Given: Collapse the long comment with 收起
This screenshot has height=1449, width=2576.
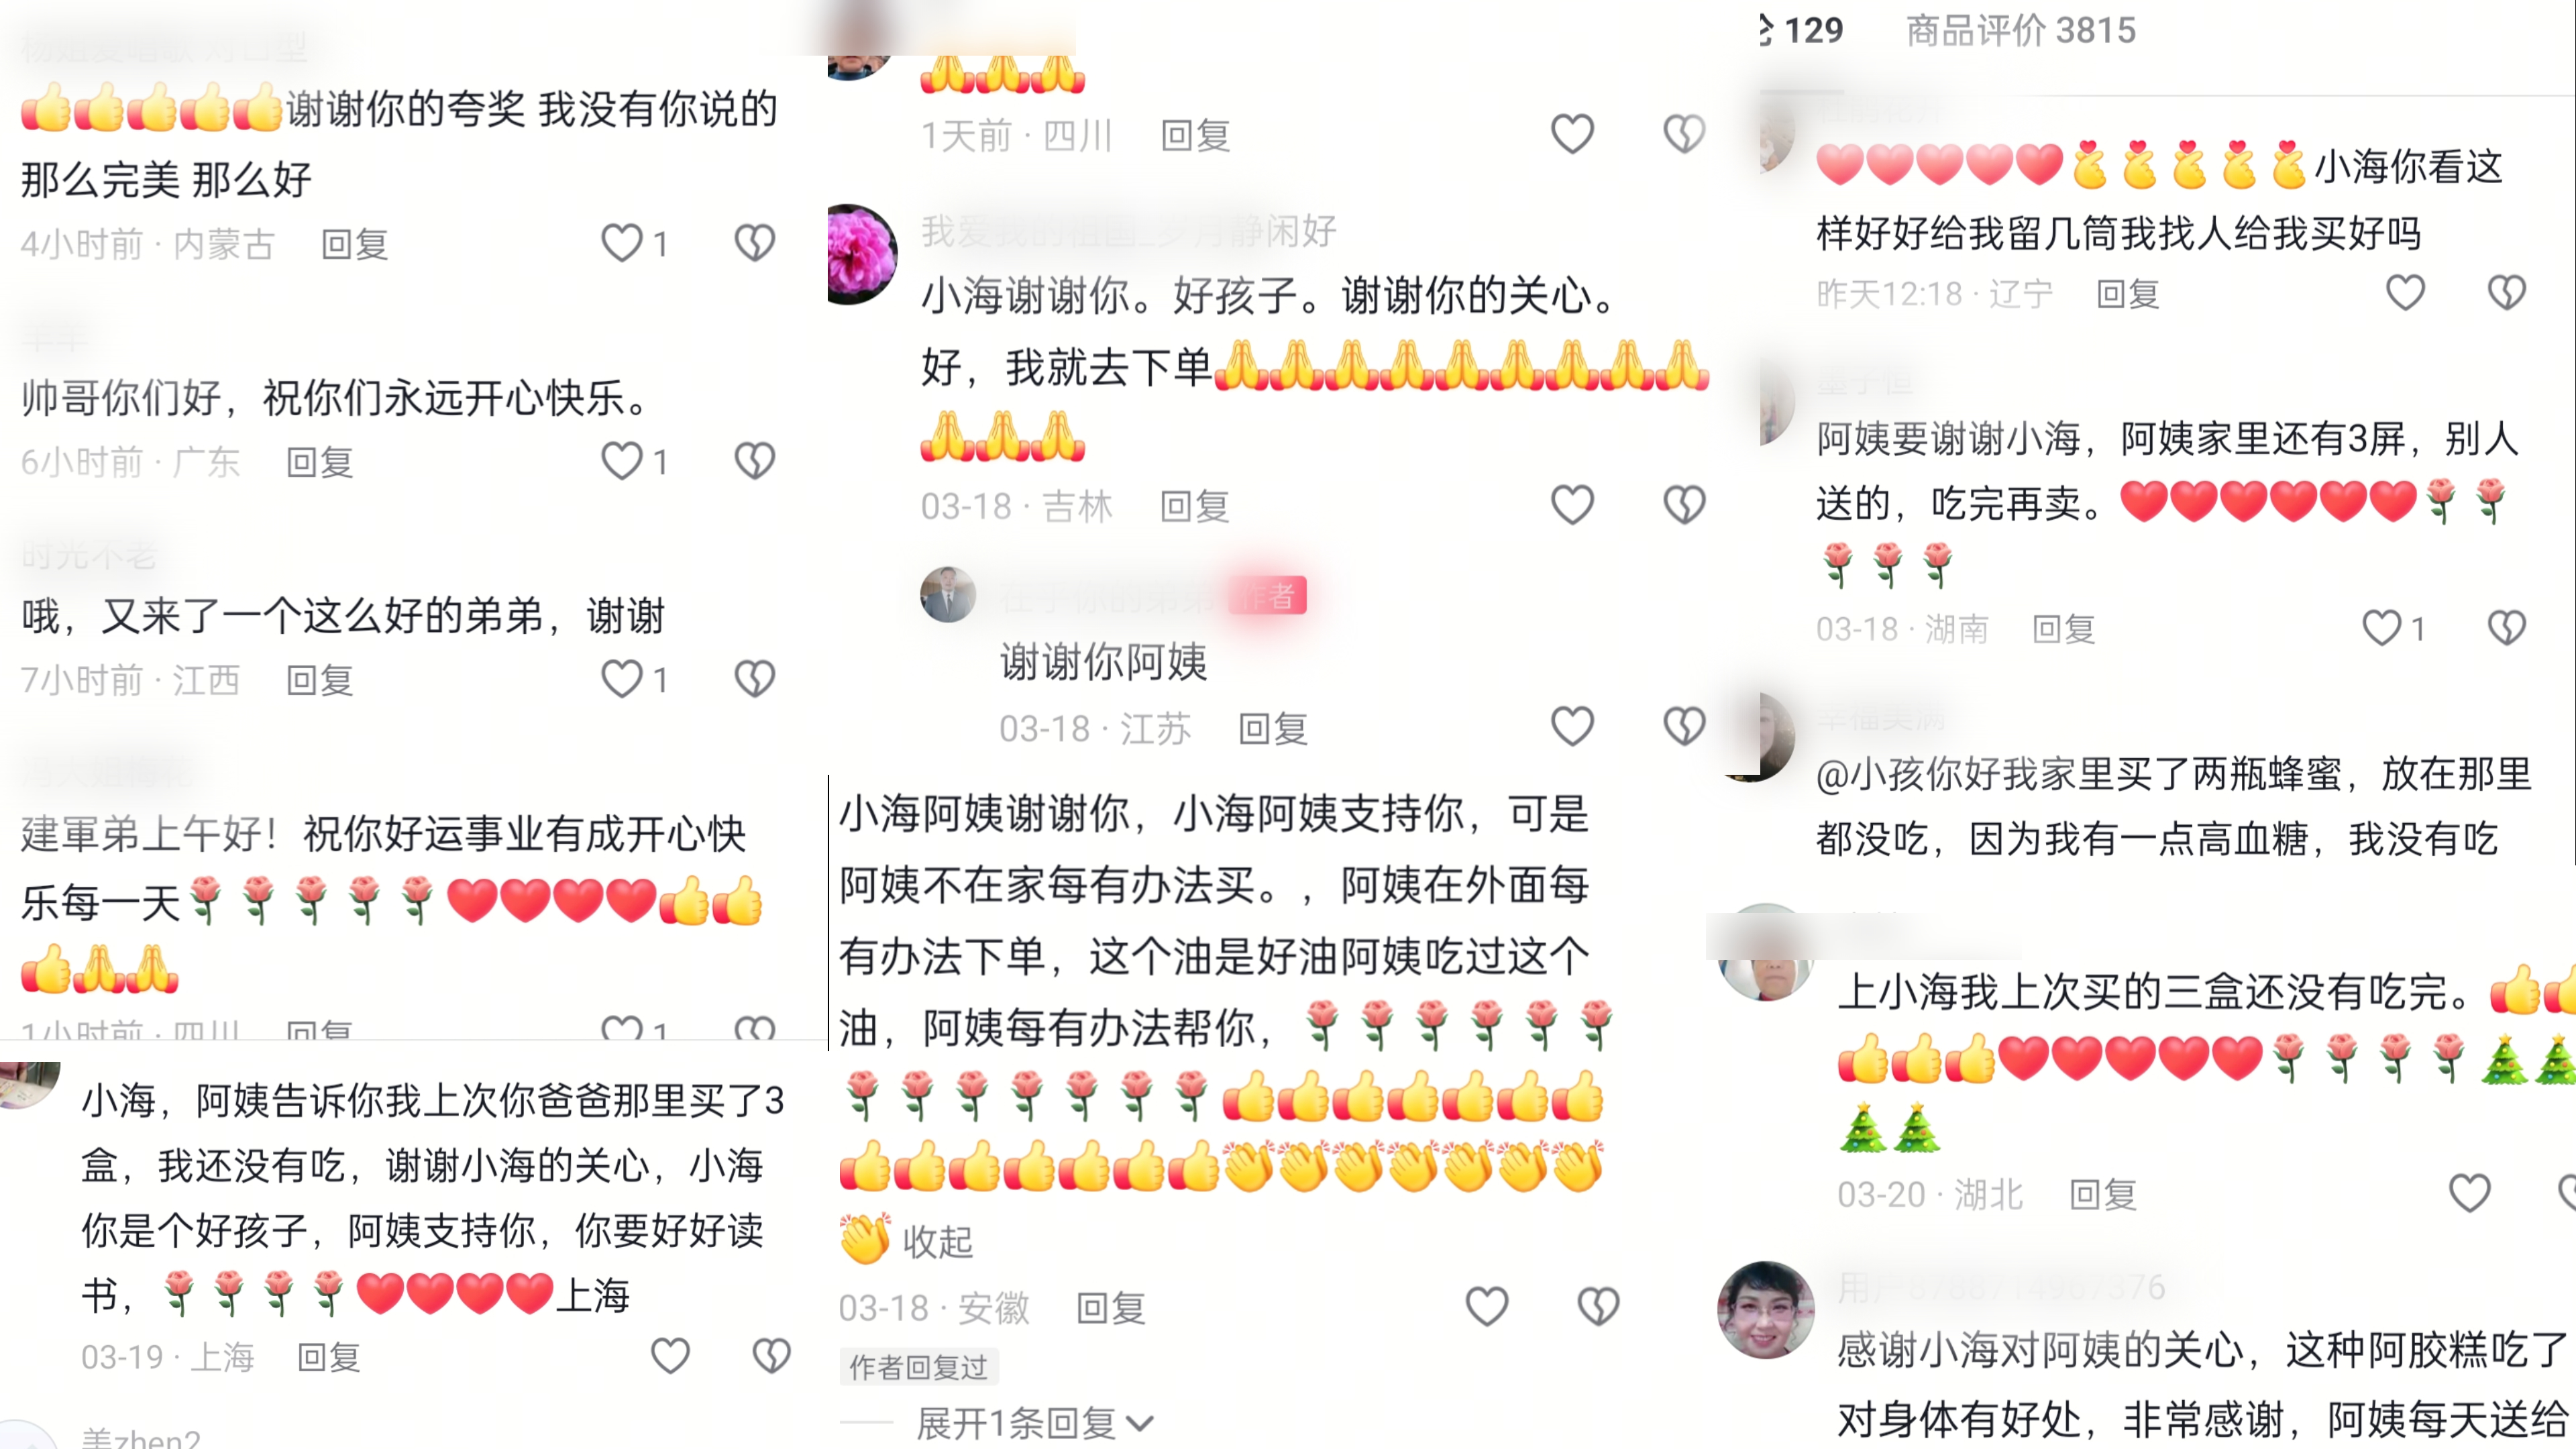Looking at the screenshot, I should [x=937, y=1241].
